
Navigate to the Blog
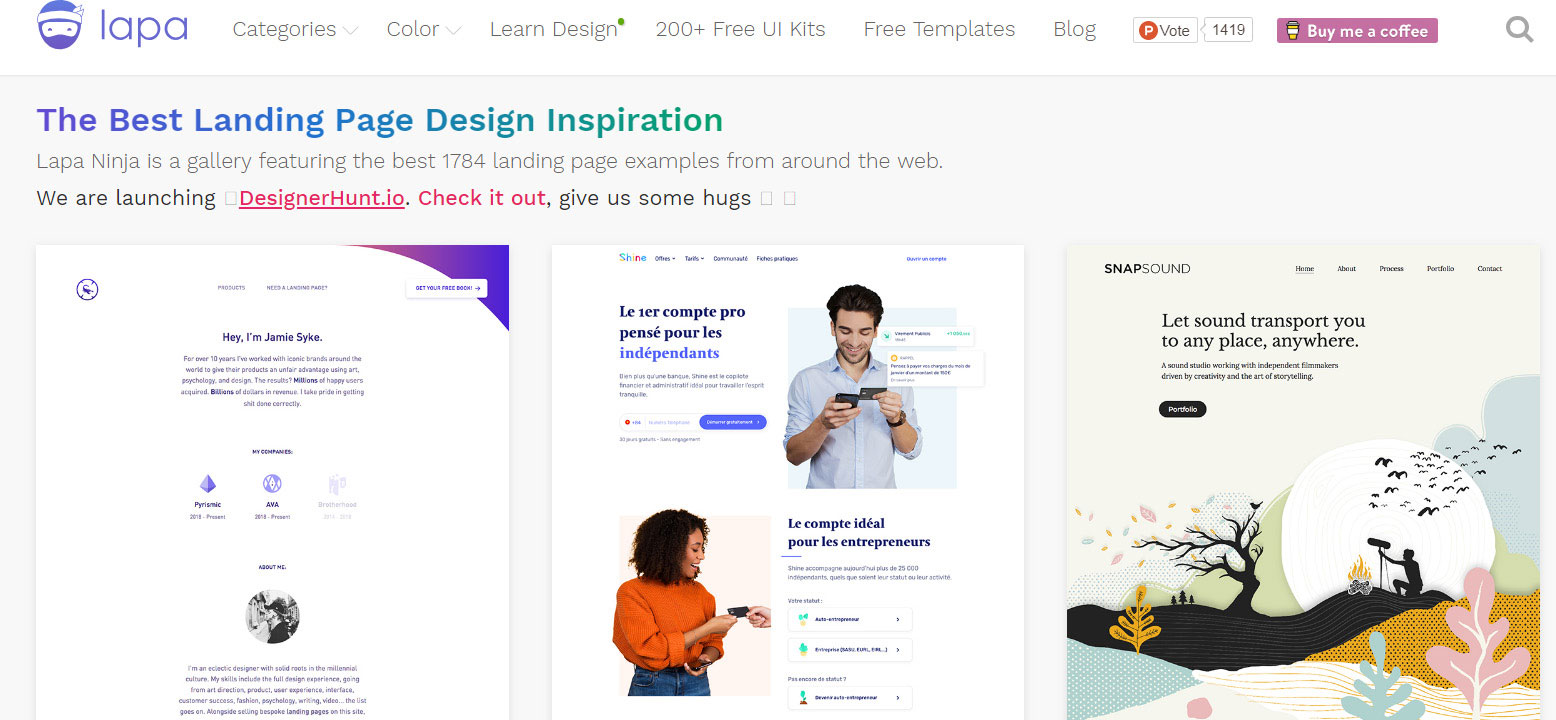(x=1074, y=30)
